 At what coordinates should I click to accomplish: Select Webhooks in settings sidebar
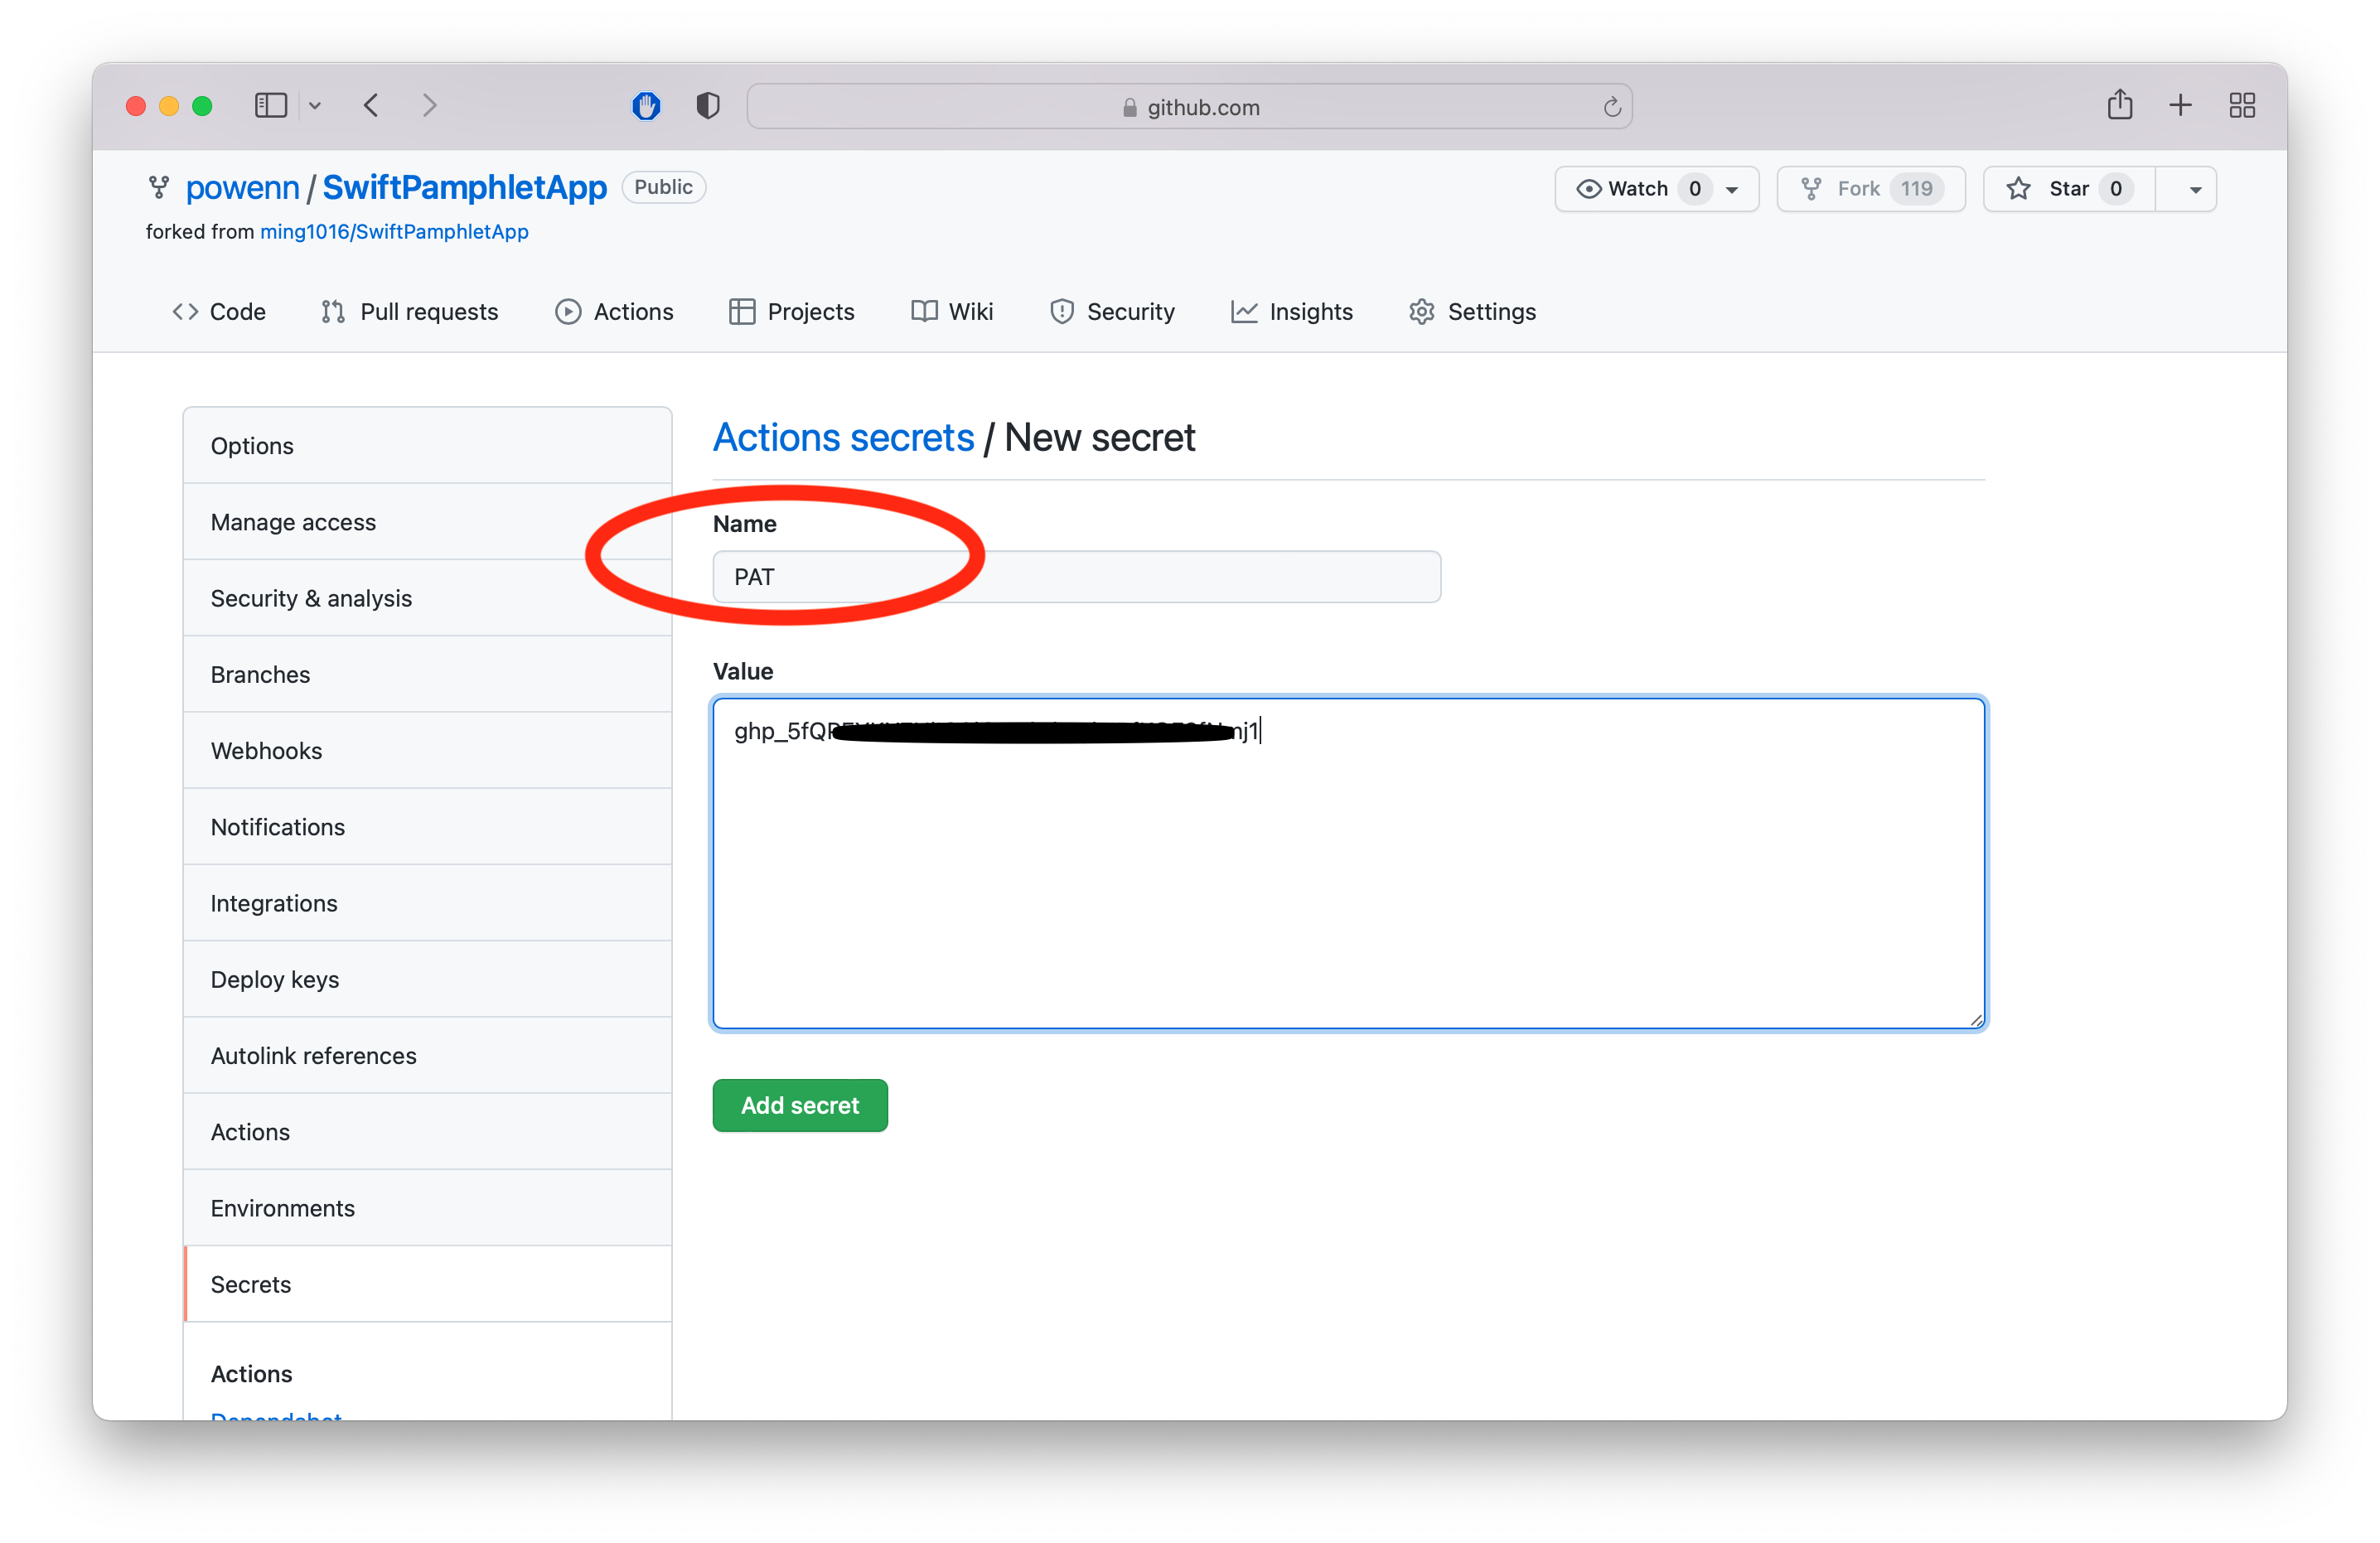[x=266, y=751]
